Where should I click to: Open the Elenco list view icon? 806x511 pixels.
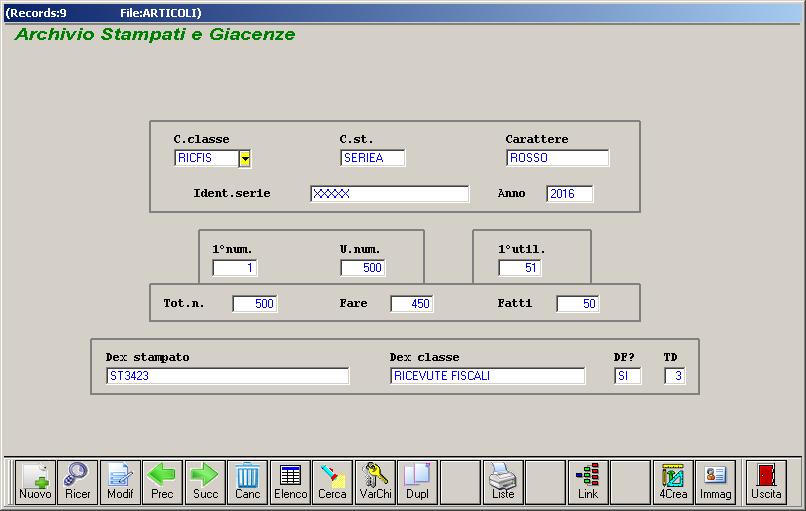click(290, 481)
